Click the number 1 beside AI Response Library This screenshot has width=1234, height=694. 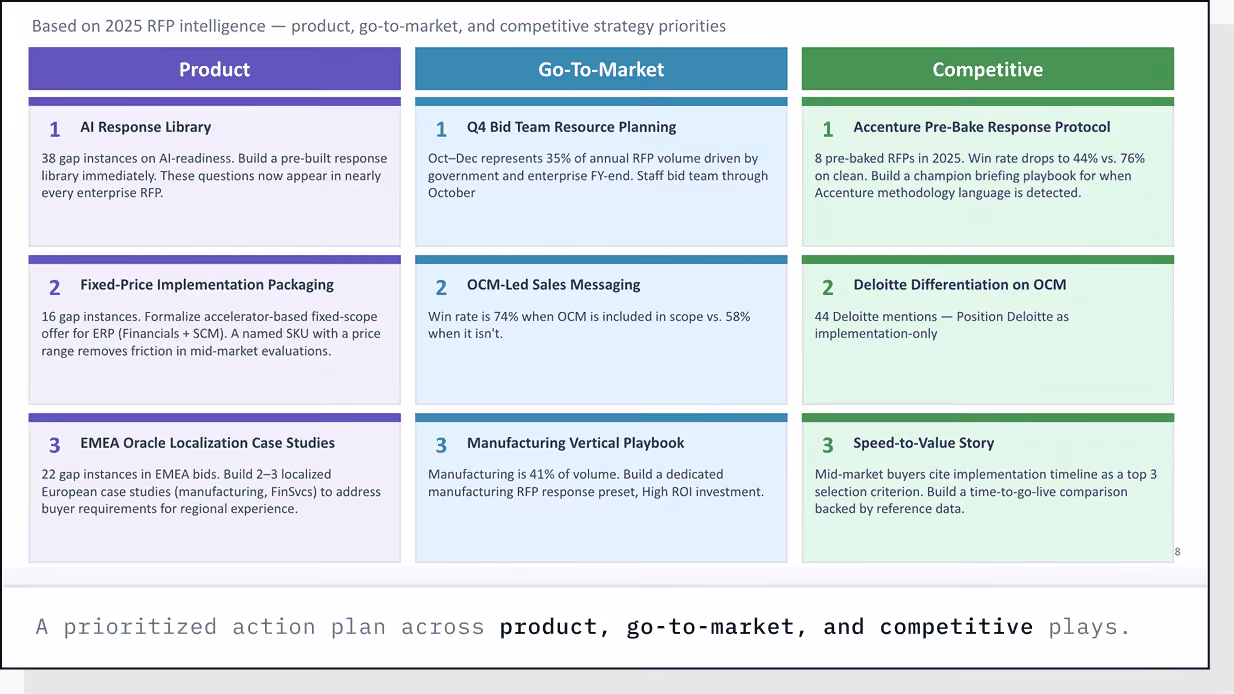[55, 129]
